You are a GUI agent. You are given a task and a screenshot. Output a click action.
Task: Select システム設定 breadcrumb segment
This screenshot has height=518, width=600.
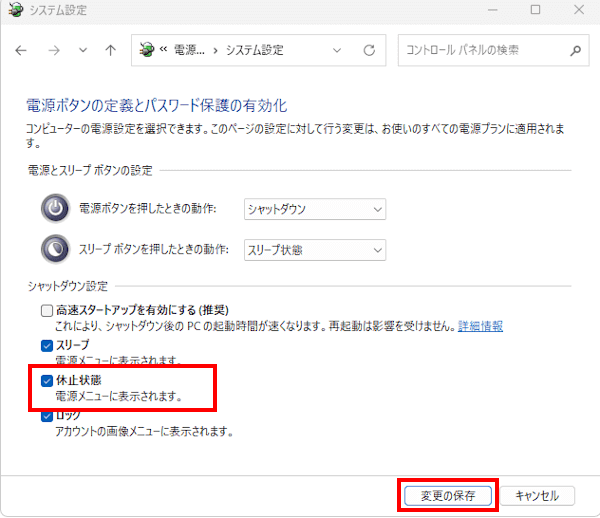[x=257, y=50]
